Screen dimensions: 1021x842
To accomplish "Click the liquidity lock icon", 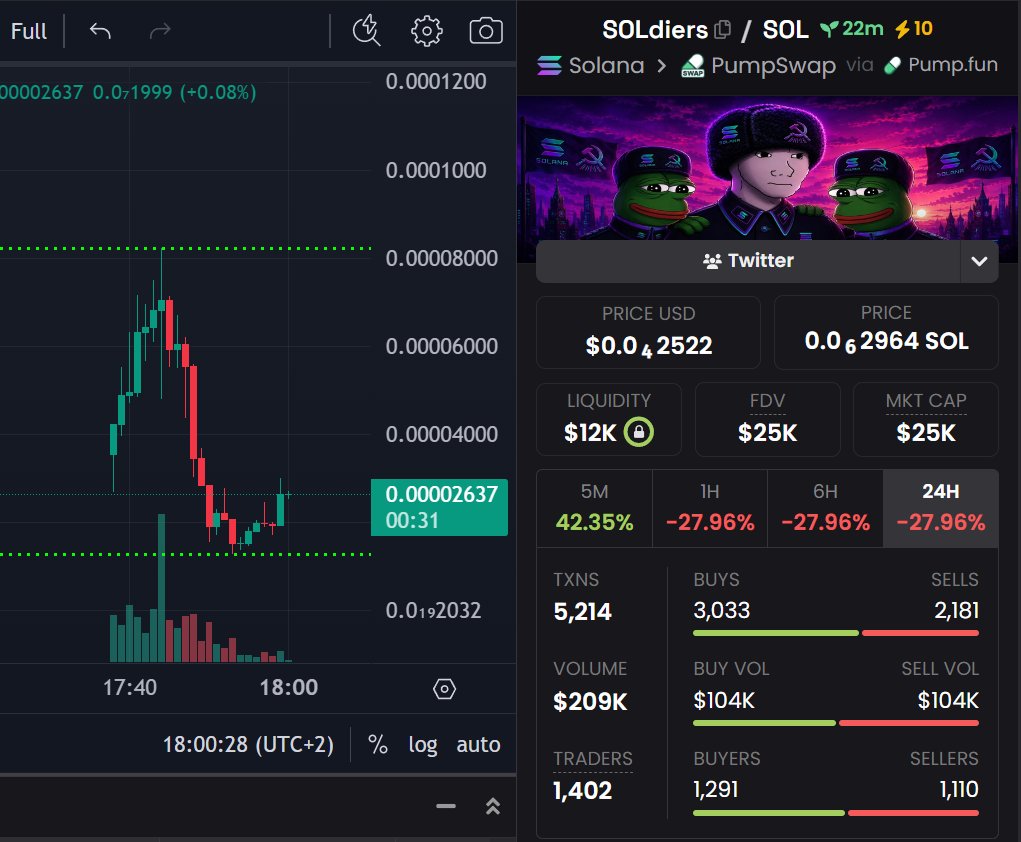I will [639, 432].
